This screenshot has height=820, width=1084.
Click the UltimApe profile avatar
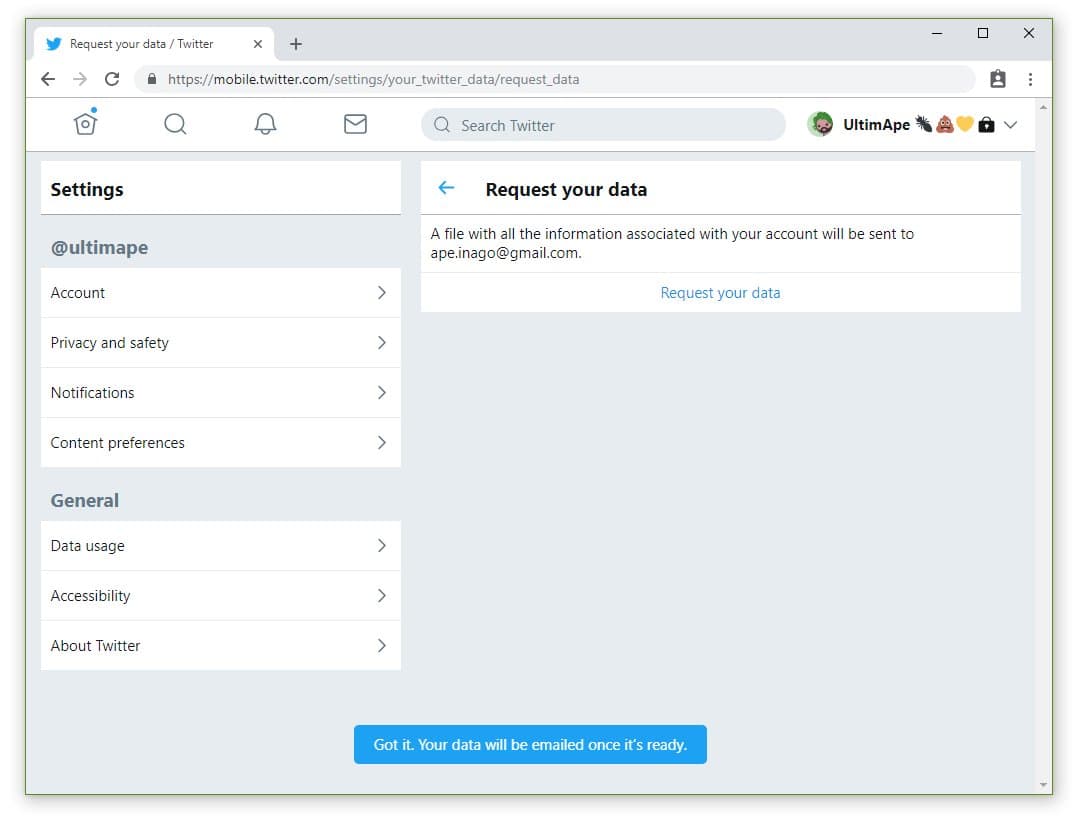[820, 125]
